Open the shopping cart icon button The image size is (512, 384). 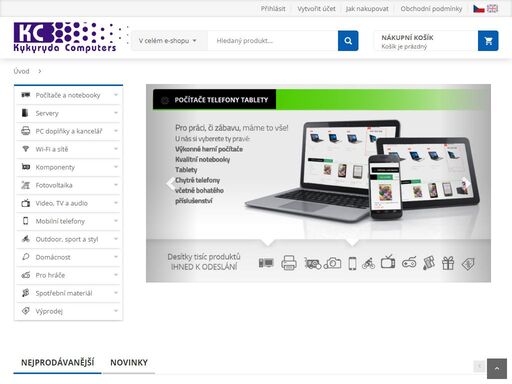(x=488, y=41)
